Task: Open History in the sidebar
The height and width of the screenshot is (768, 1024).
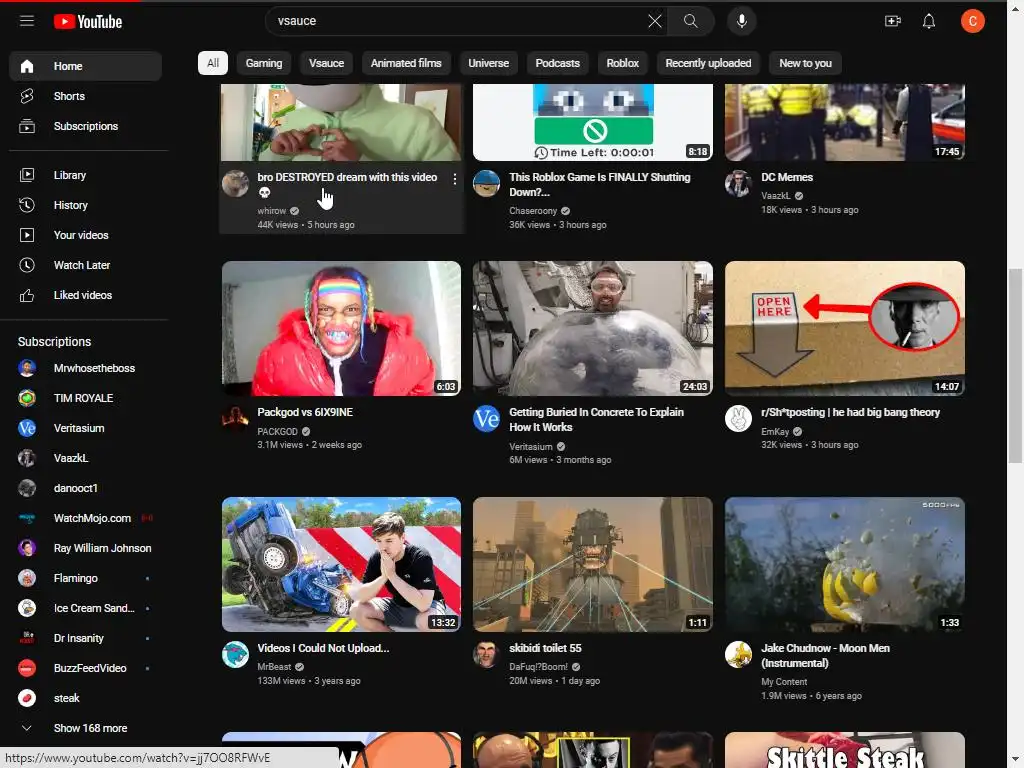Action: tap(86, 205)
